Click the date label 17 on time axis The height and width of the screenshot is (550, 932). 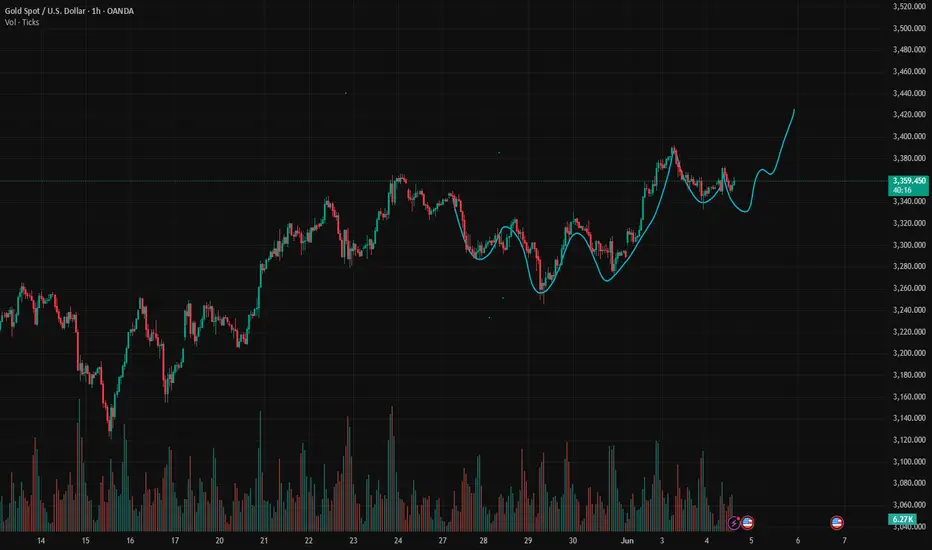coord(175,540)
